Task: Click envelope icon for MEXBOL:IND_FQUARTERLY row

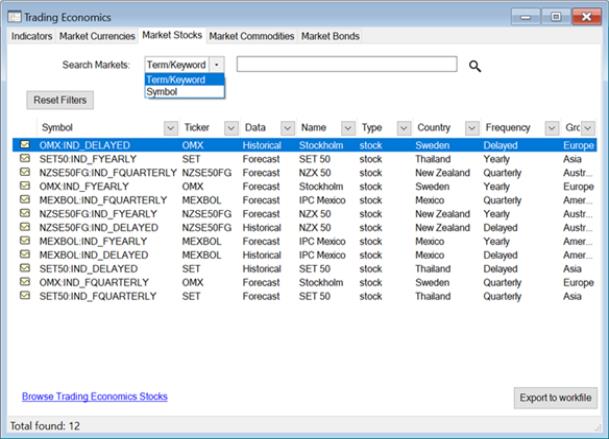Action: click(x=25, y=200)
